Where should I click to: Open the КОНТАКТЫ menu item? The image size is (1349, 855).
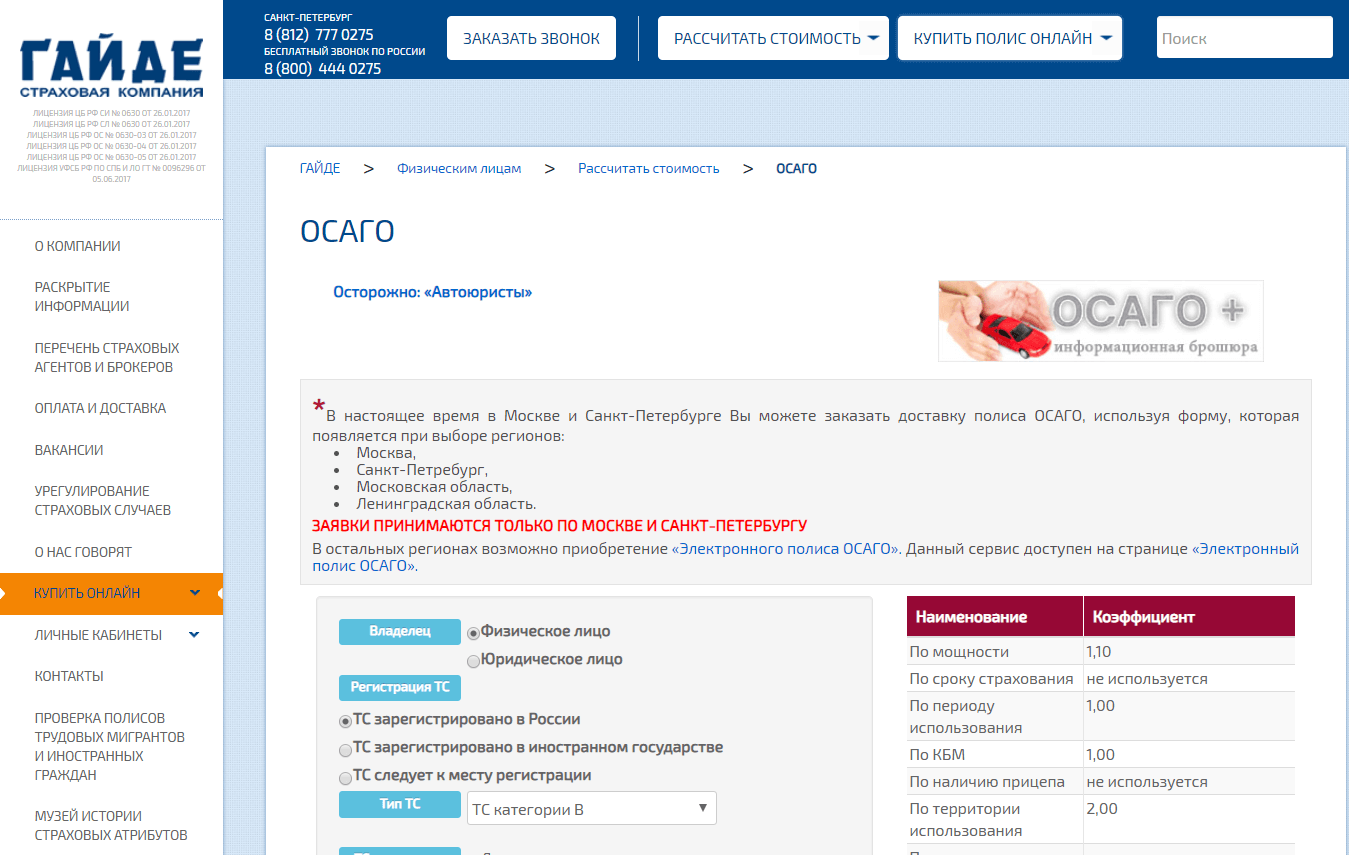coord(69,676)
